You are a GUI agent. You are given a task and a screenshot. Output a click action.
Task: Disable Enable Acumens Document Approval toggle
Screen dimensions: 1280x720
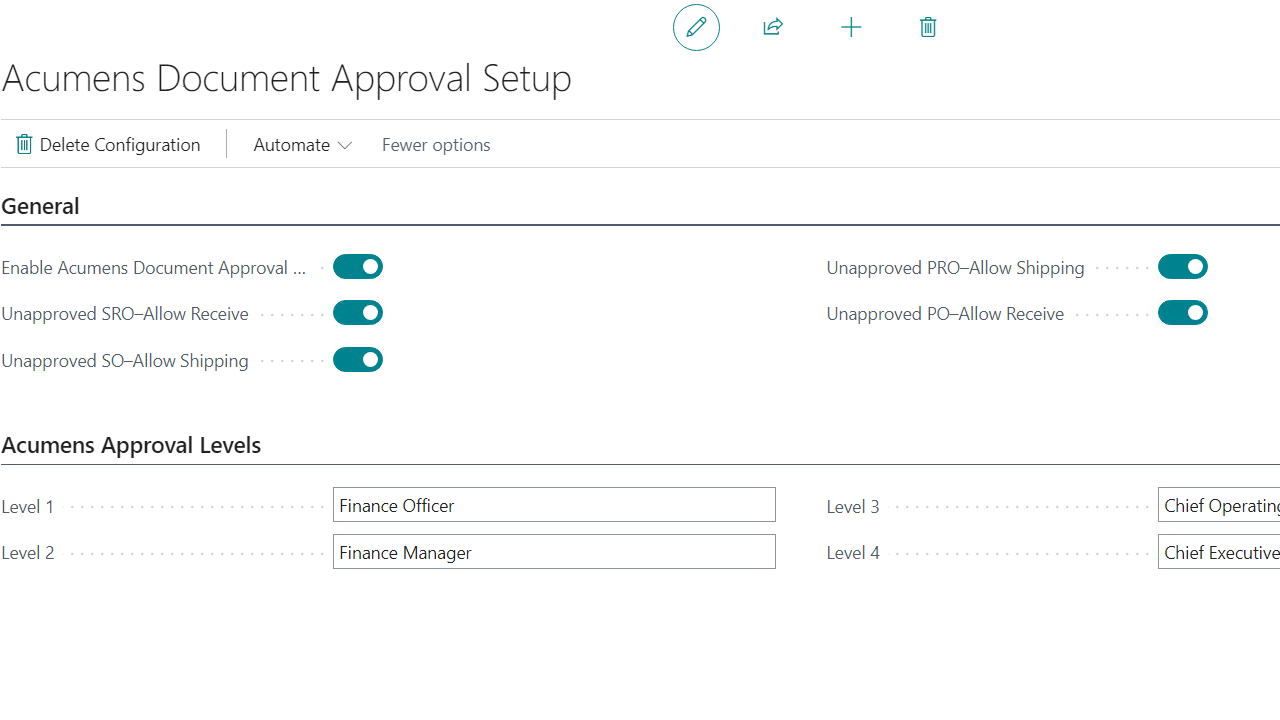click(358, 267)
